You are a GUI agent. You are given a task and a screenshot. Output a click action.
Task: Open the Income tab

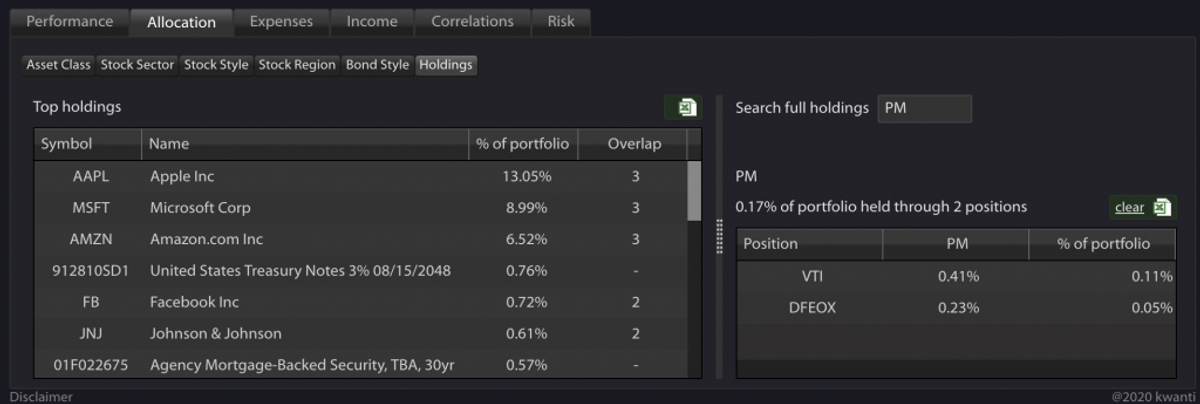click(x=372, y=21)
